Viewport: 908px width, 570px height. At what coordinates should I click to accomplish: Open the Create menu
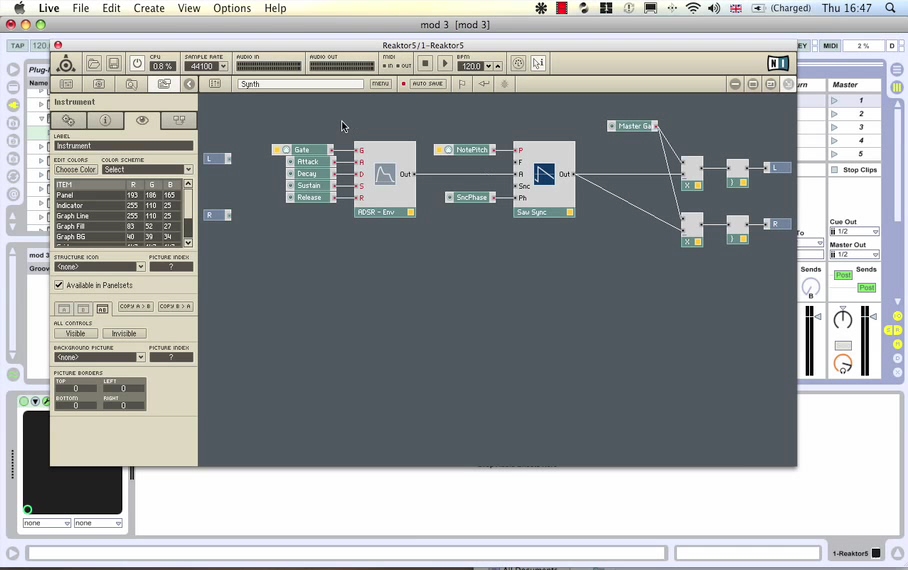(149, 8)
